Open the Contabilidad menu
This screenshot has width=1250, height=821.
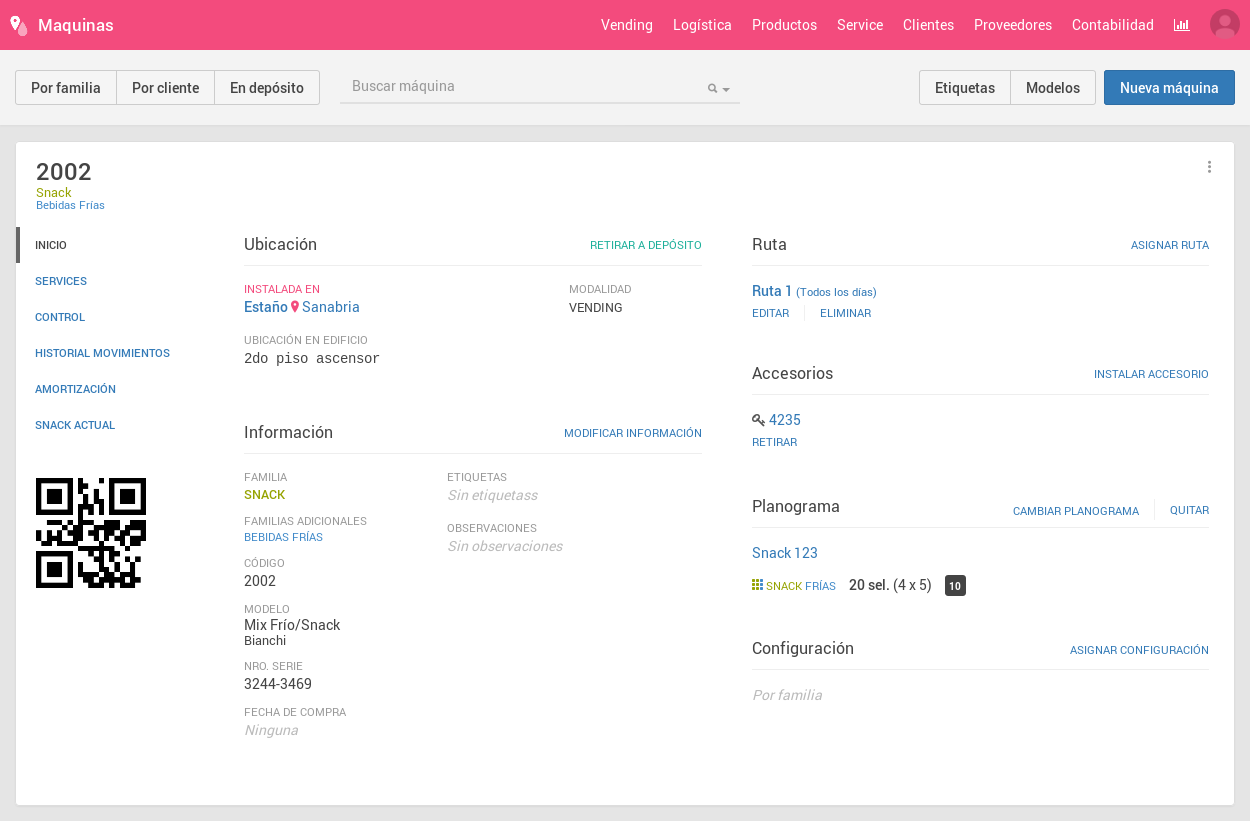coord(1112,25)
